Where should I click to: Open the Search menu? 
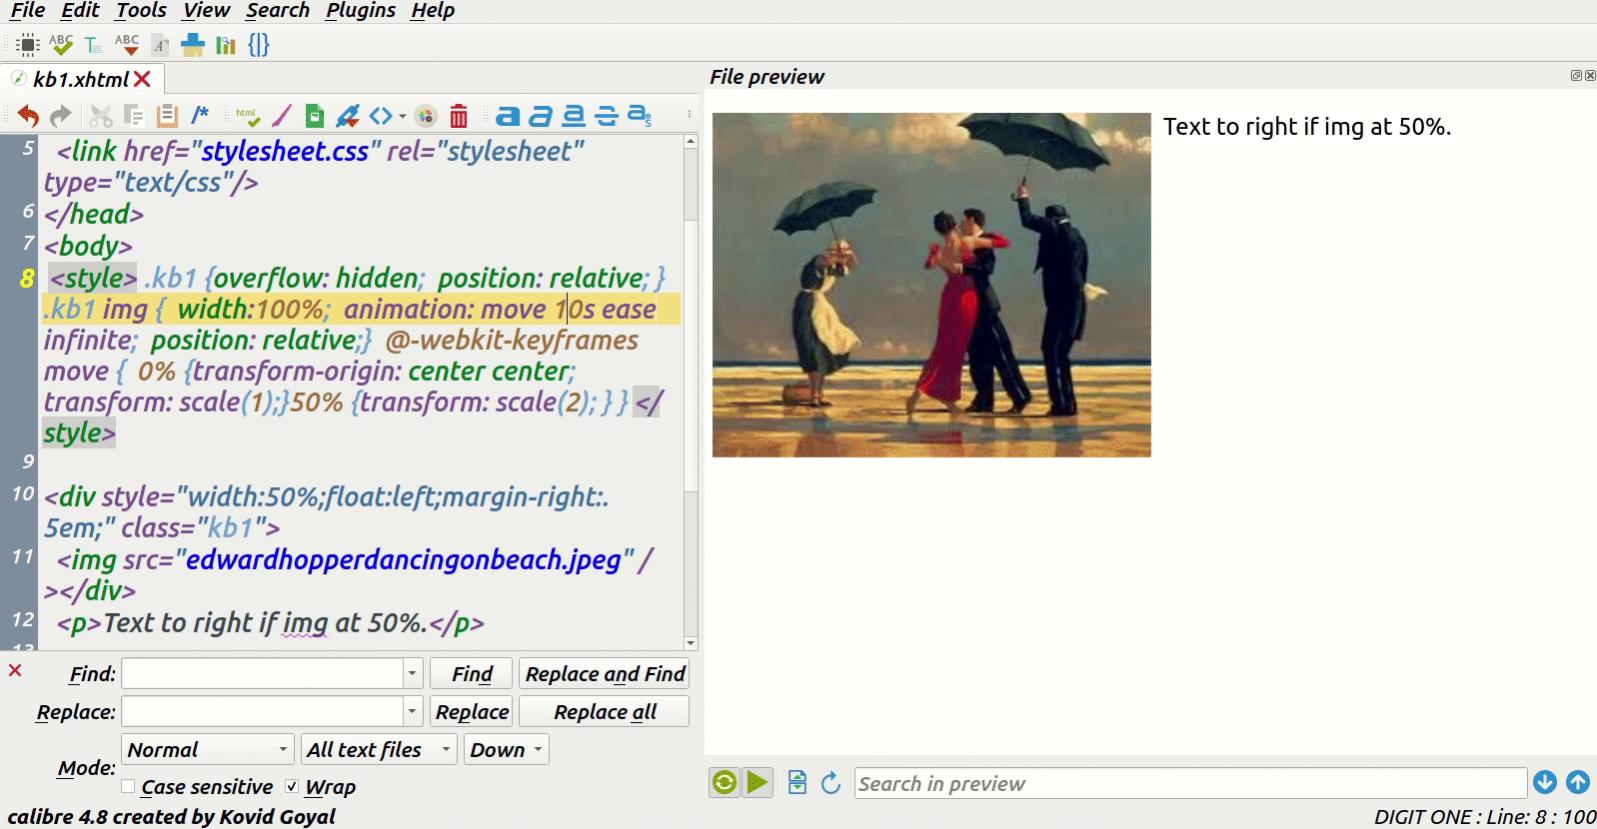point(278,11)
